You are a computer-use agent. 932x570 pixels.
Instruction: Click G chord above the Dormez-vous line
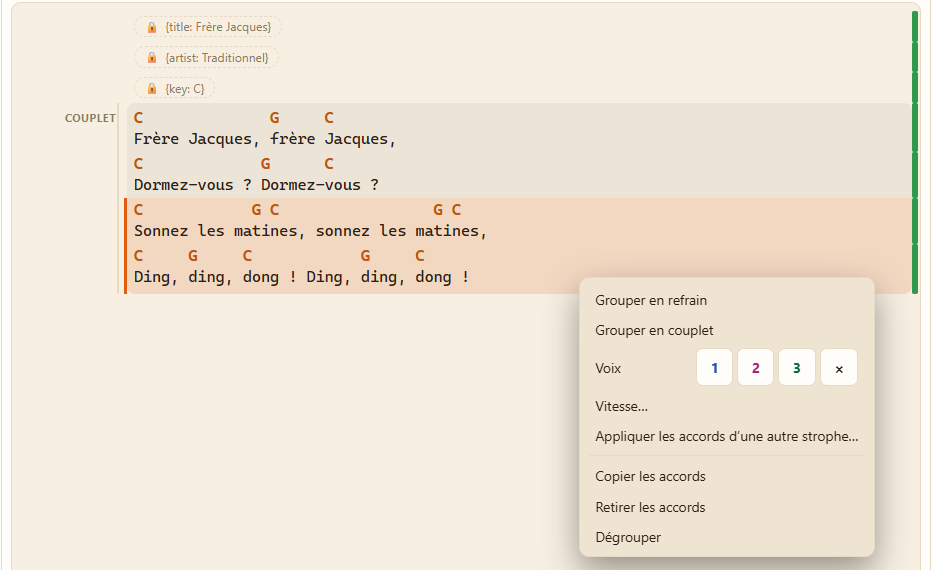click(x=266, y=163)
